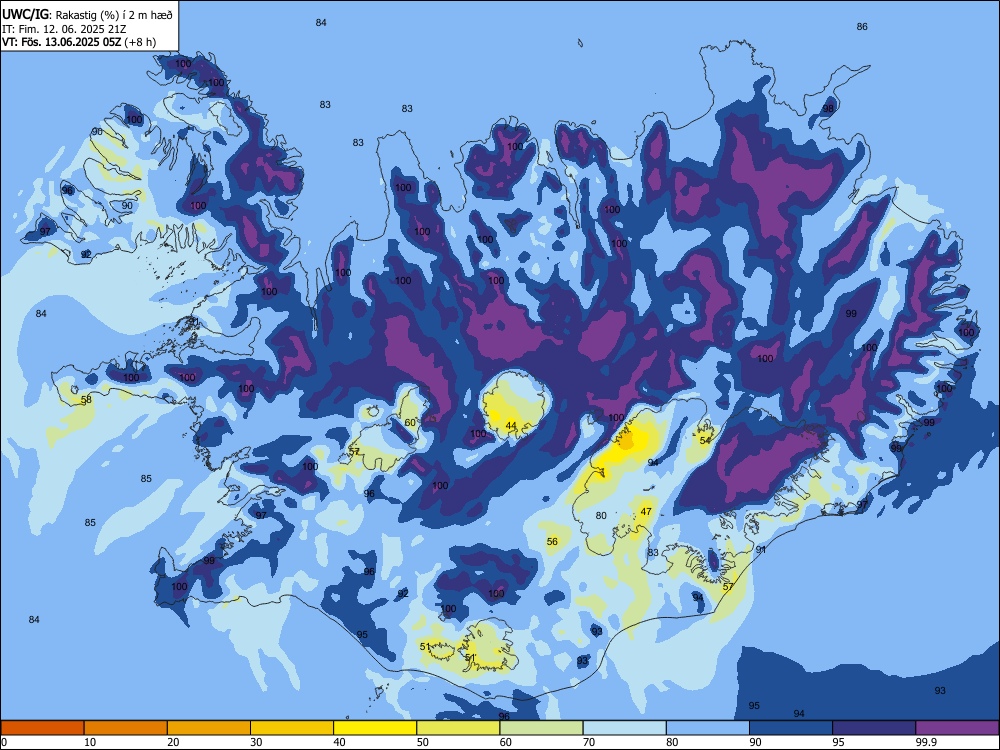This screenshot has height=750, width=1000.
Task: Click the 98 value on the northeast peninsula
Action: [828, 108]
